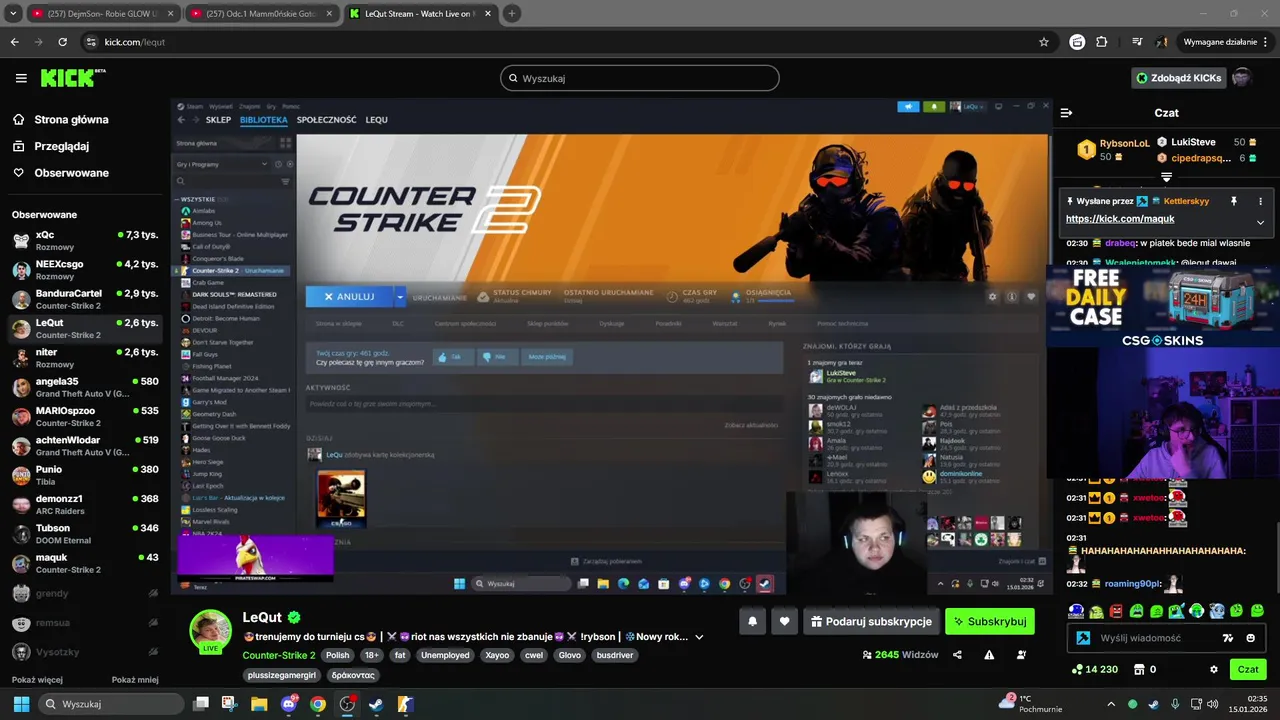Send message with the Czat button
1280x720 pixels.
click(x=1248, y=669)
